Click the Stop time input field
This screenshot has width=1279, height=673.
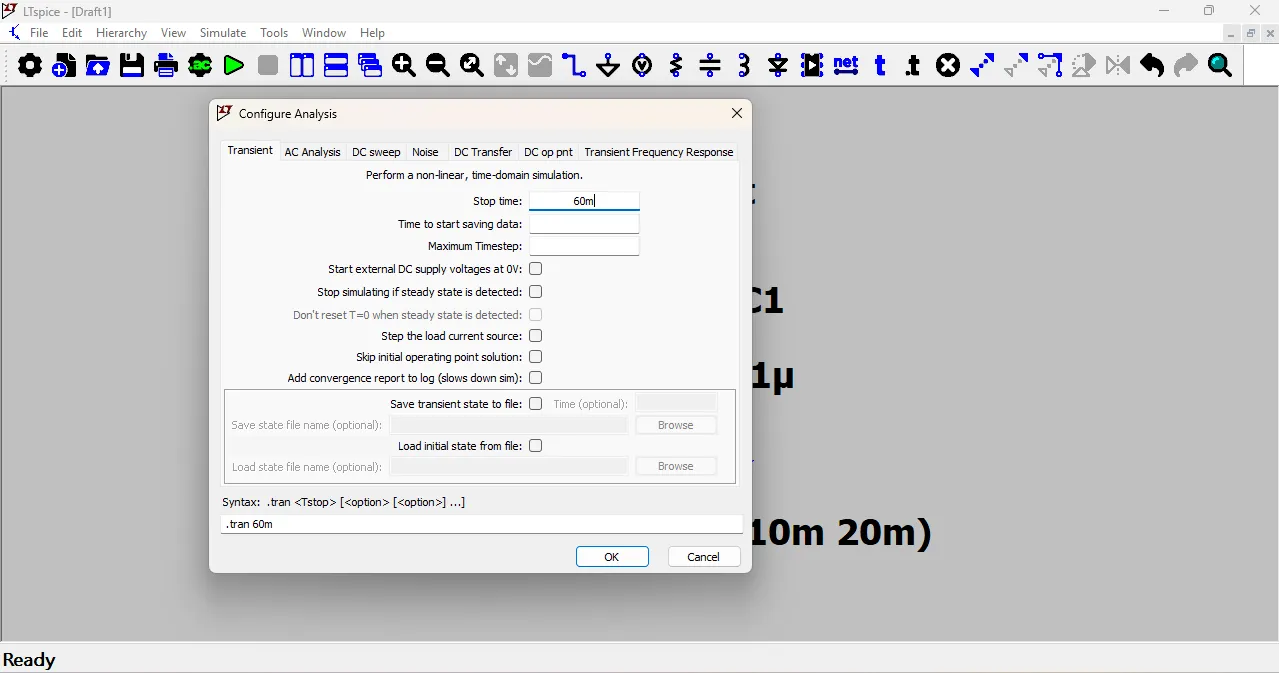(x=584, y=201)
